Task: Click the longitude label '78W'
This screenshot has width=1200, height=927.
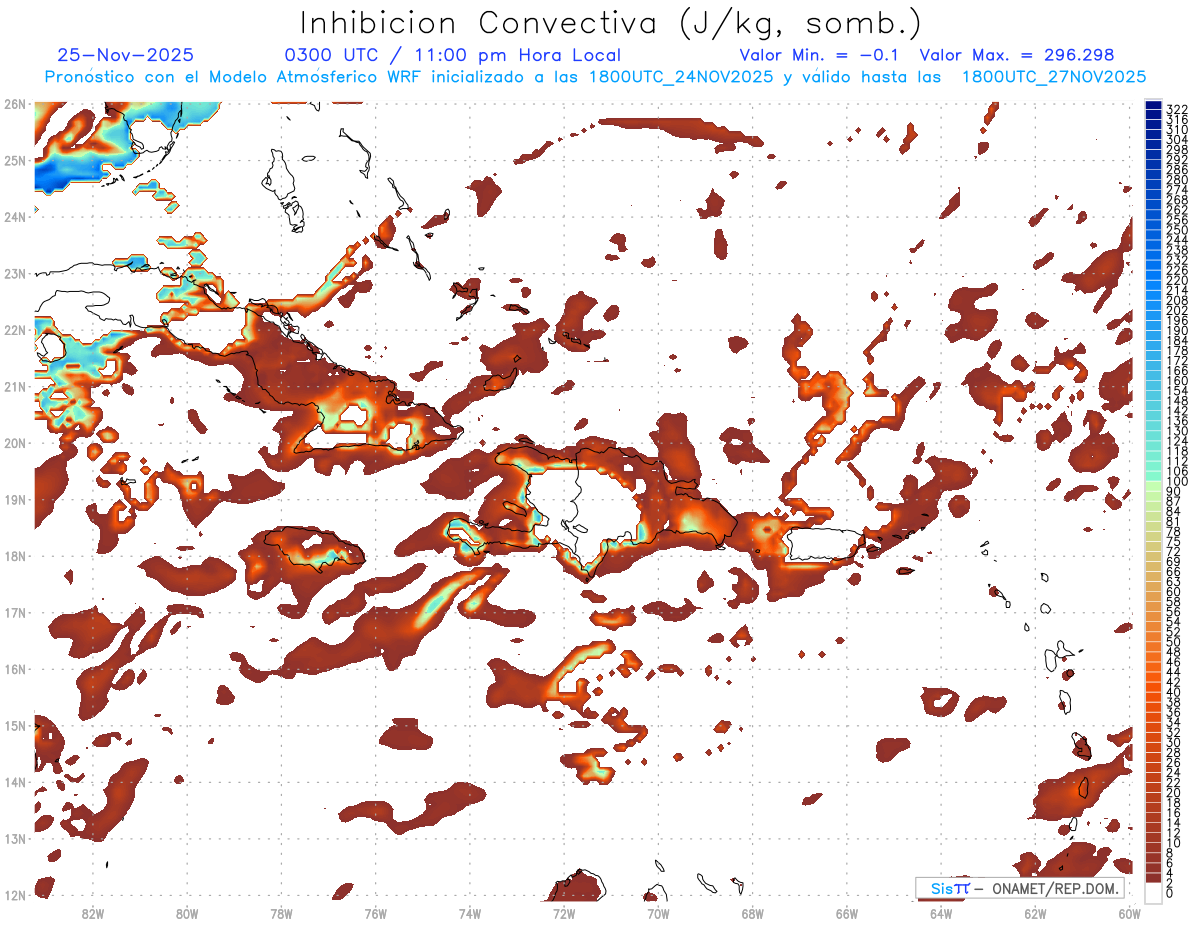Action: tap(281, 913)
